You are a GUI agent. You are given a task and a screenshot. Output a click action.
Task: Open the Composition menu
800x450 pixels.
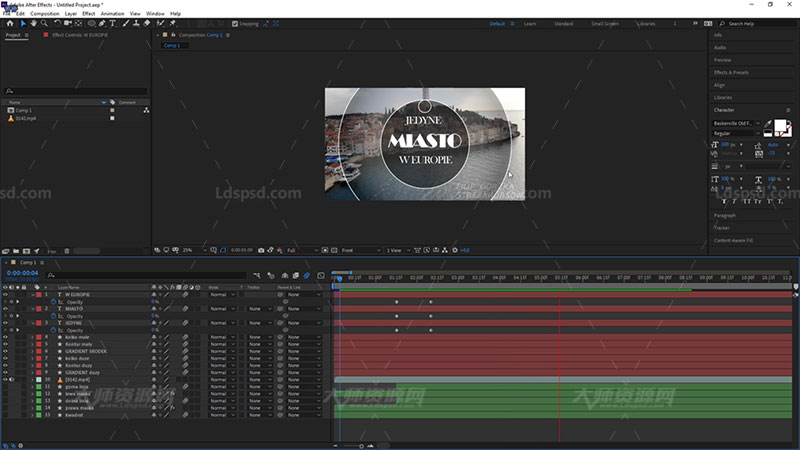[x=44, y=14]
